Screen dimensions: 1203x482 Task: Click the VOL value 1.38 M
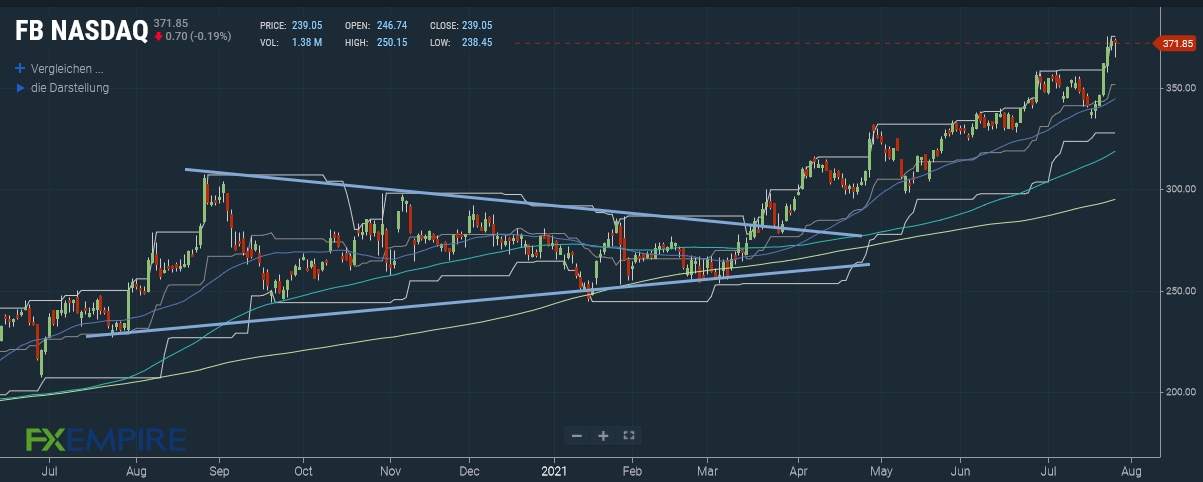[x=307, y=43]
